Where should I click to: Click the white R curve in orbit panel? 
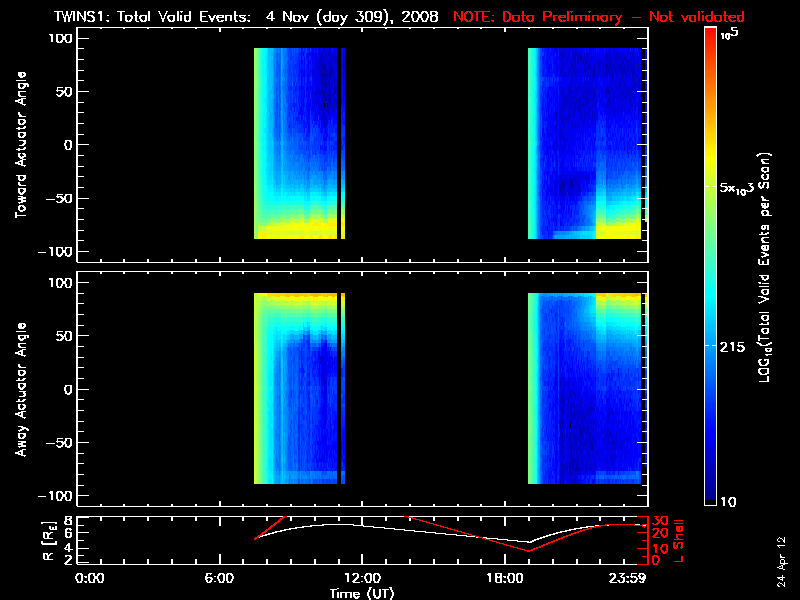tap(400, 527)
